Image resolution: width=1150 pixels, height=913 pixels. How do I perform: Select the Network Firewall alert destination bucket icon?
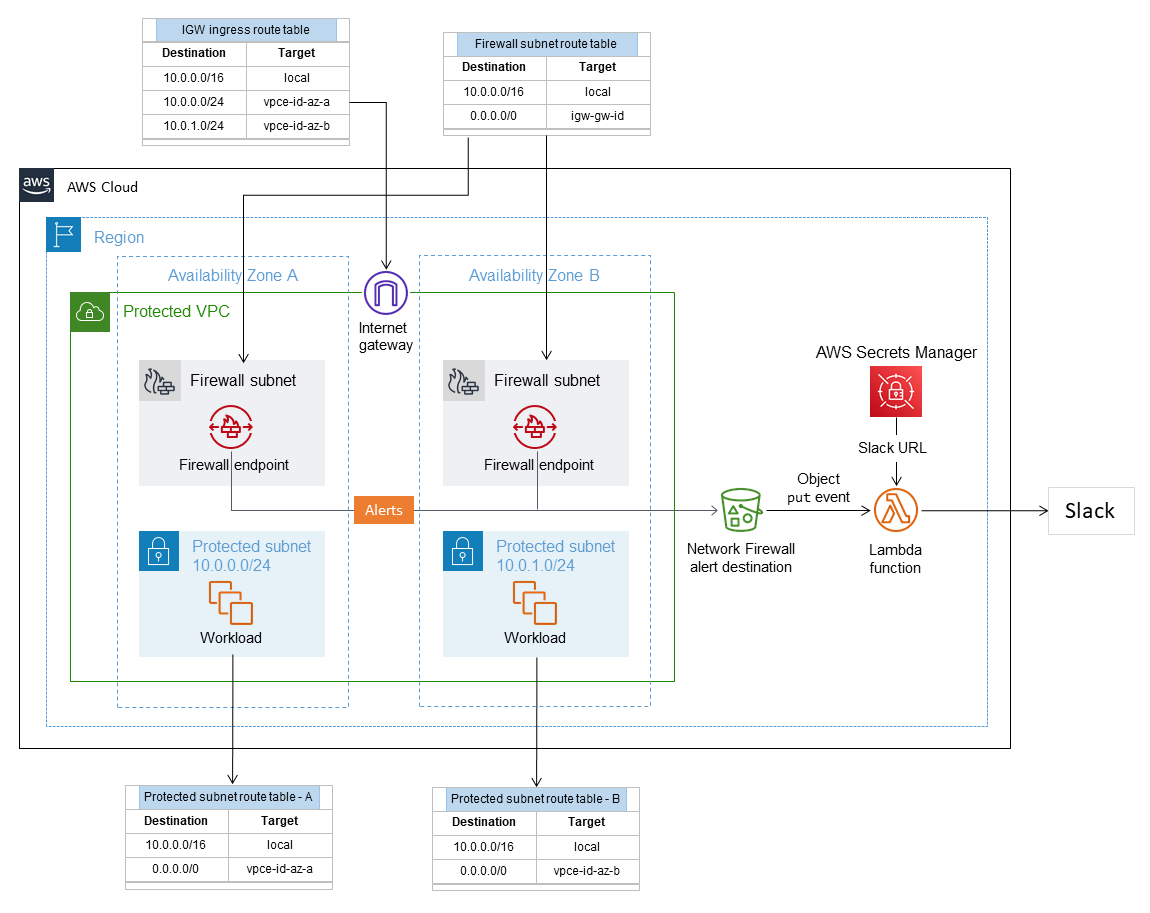tap(741, 509)
